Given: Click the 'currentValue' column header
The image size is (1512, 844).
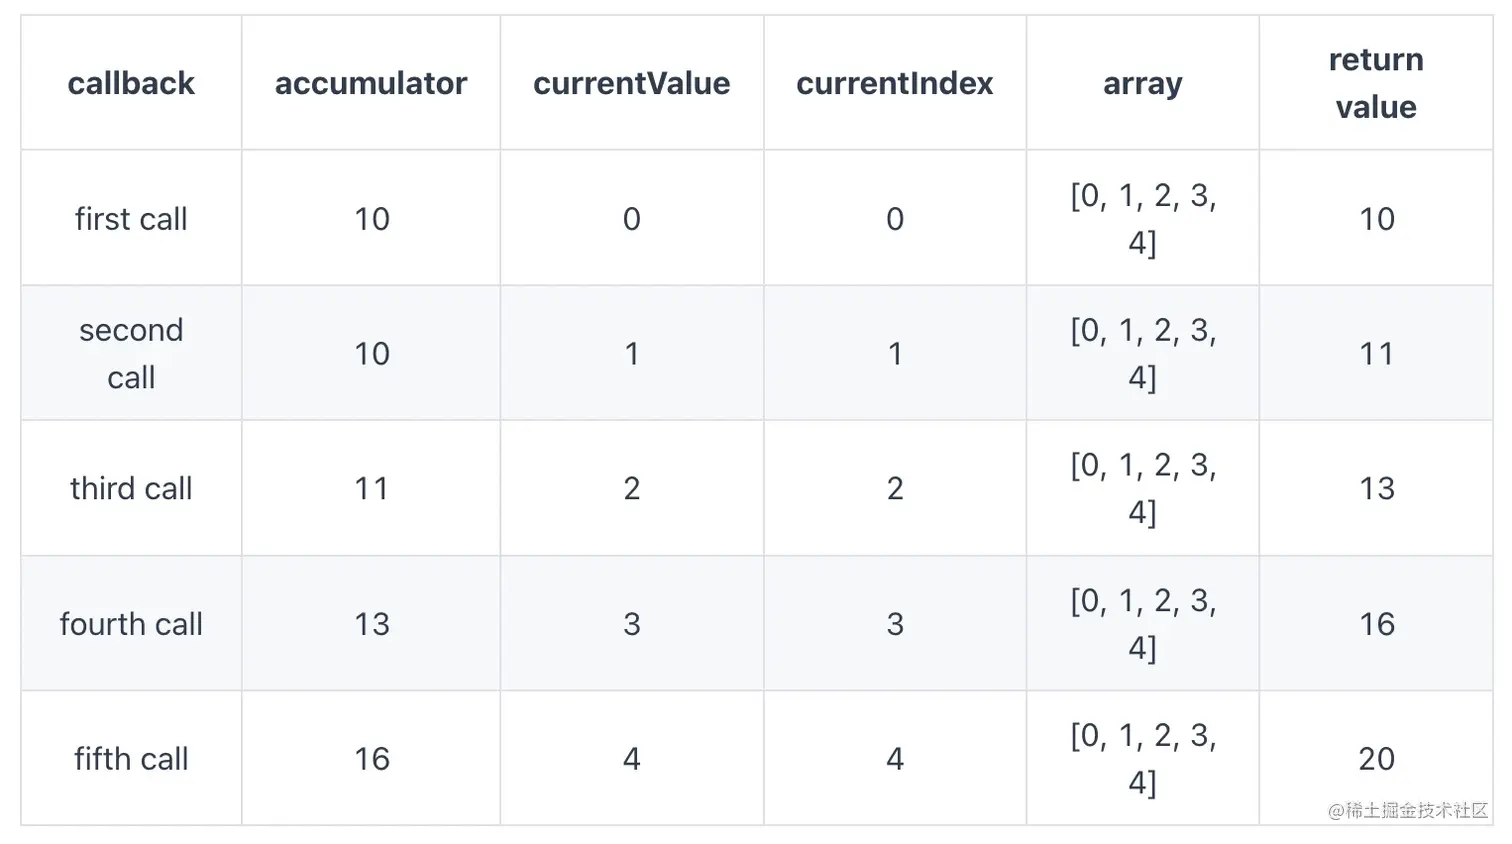Looking at the screenshot, I should point(631,83).
